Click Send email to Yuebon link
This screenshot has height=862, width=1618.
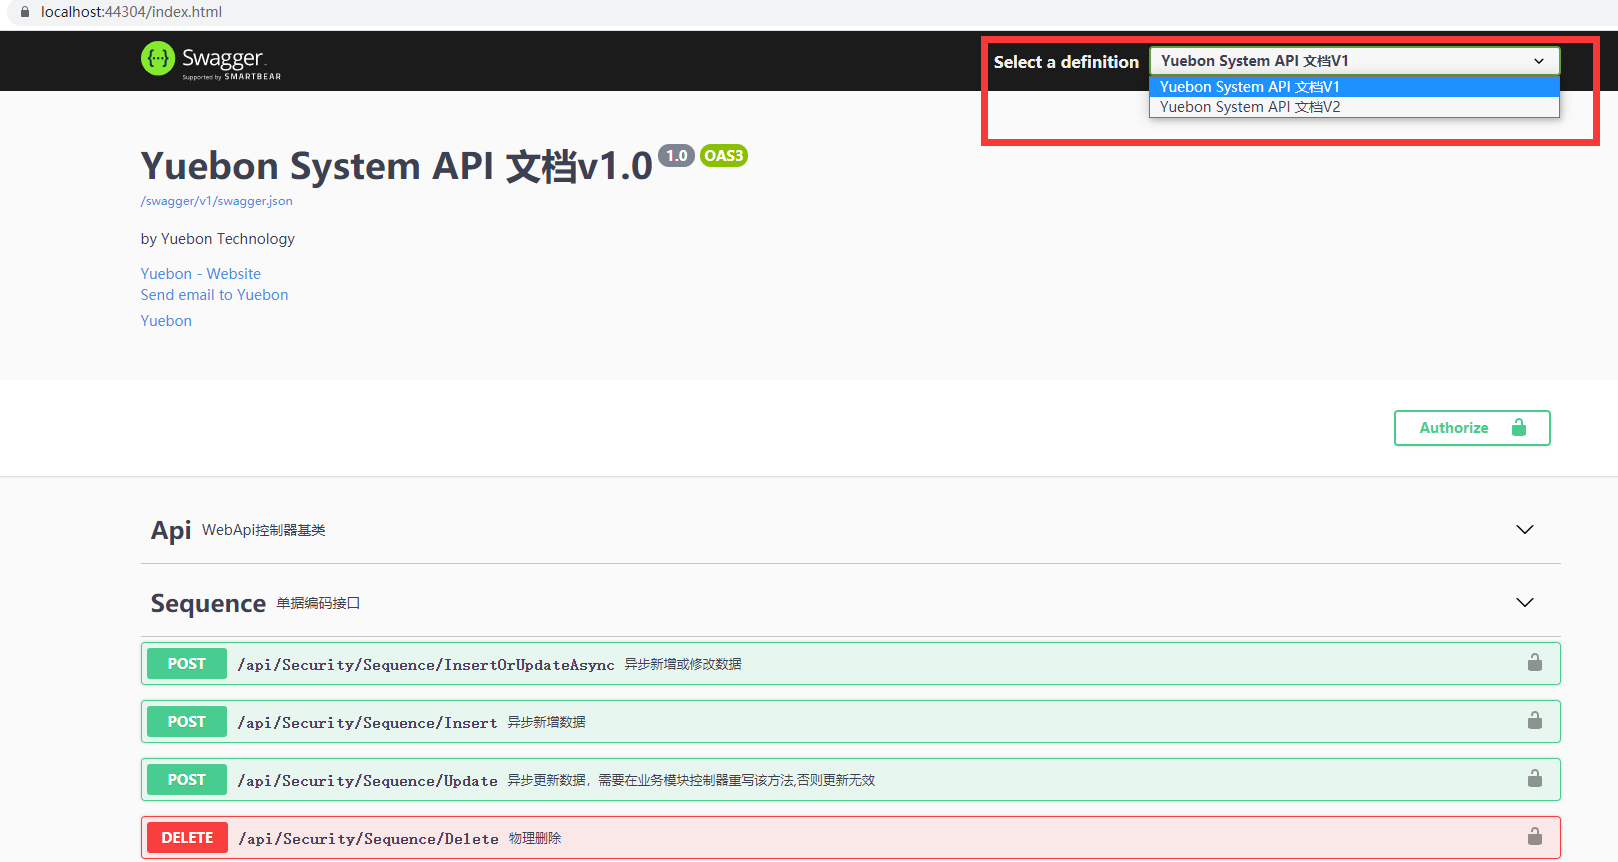click(214, 295)
